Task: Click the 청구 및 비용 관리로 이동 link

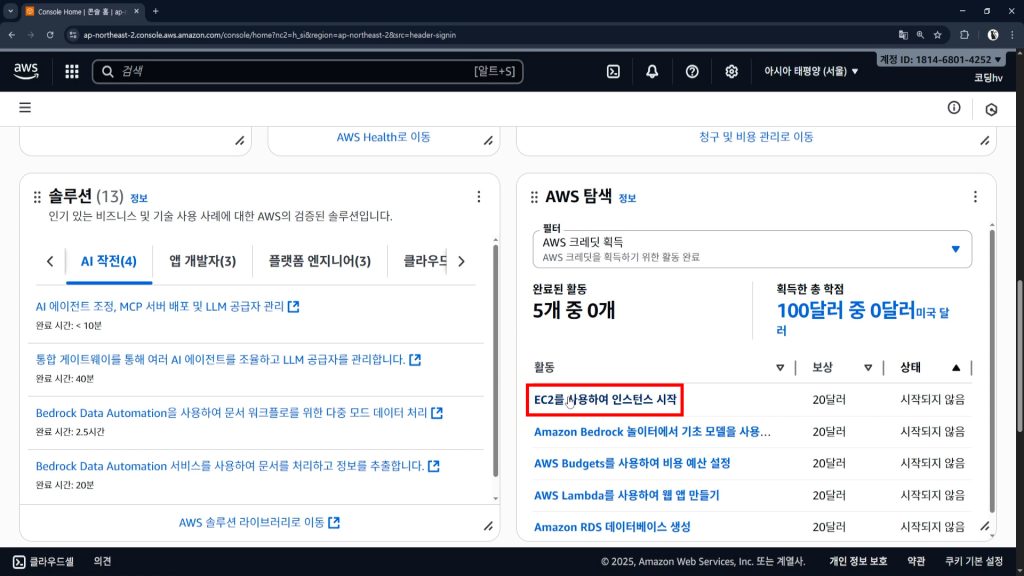Action: [x=756, y=137]
